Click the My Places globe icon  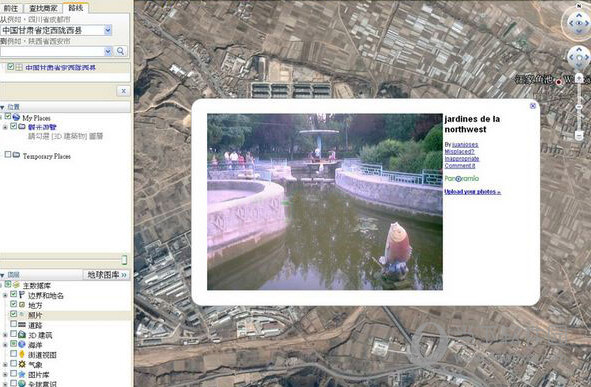pyautogui.click(x=16, y=117)
